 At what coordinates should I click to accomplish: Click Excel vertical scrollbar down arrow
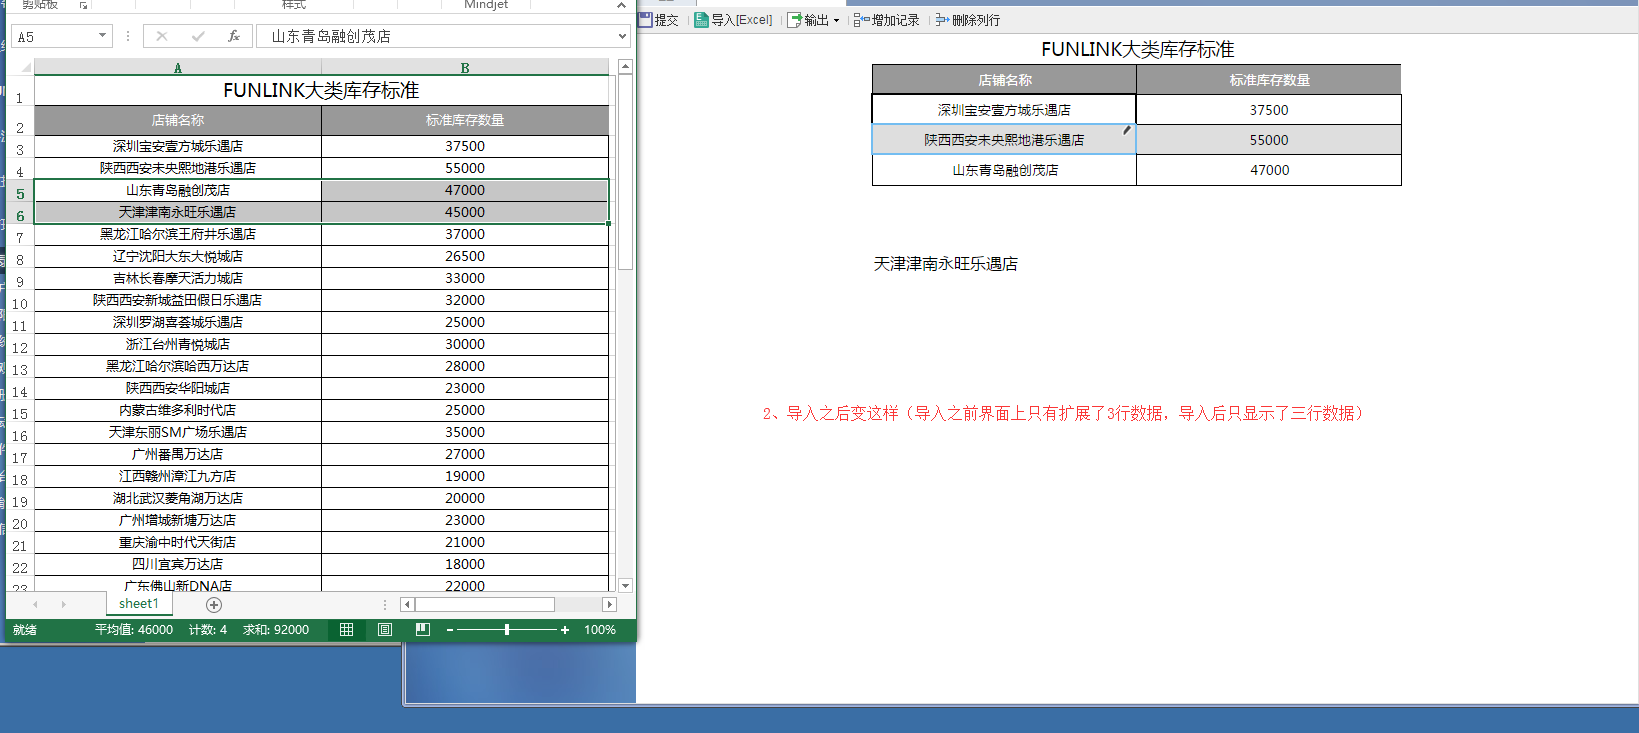point(625,585)
